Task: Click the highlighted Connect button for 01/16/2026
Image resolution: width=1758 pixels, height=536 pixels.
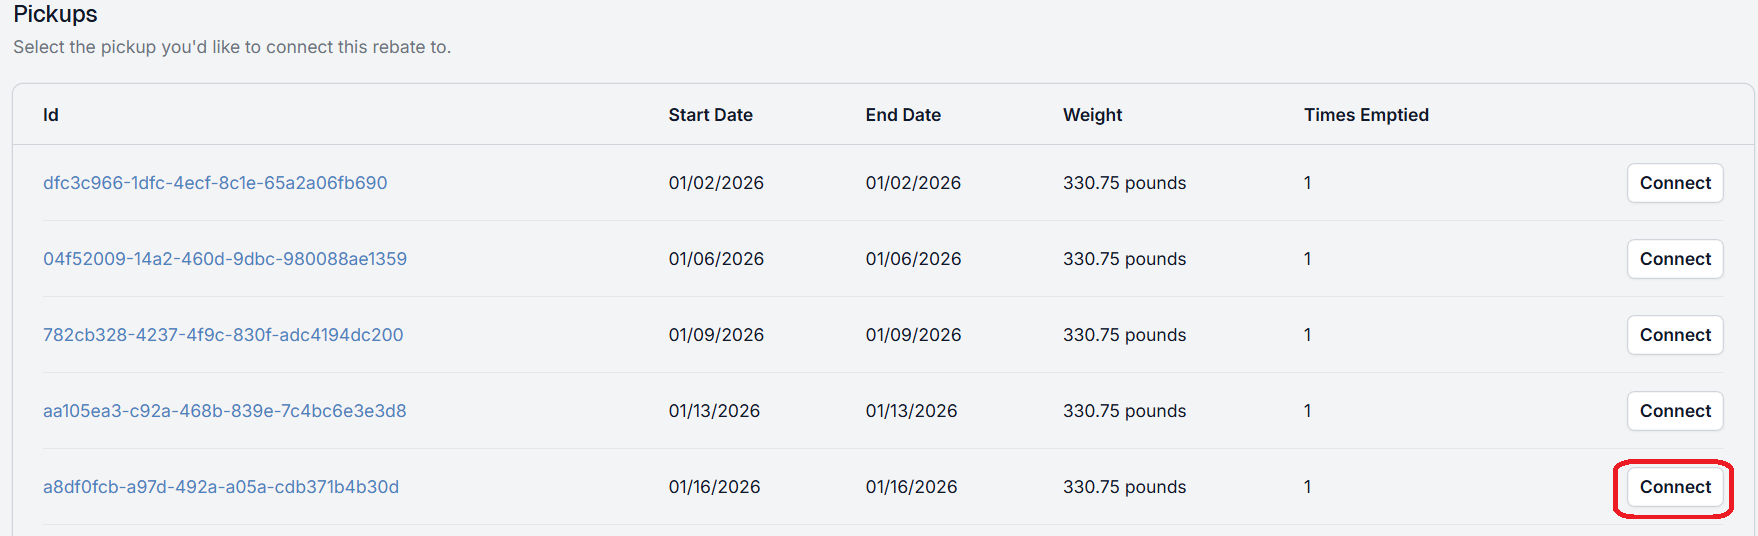Action: (1674, 487)
